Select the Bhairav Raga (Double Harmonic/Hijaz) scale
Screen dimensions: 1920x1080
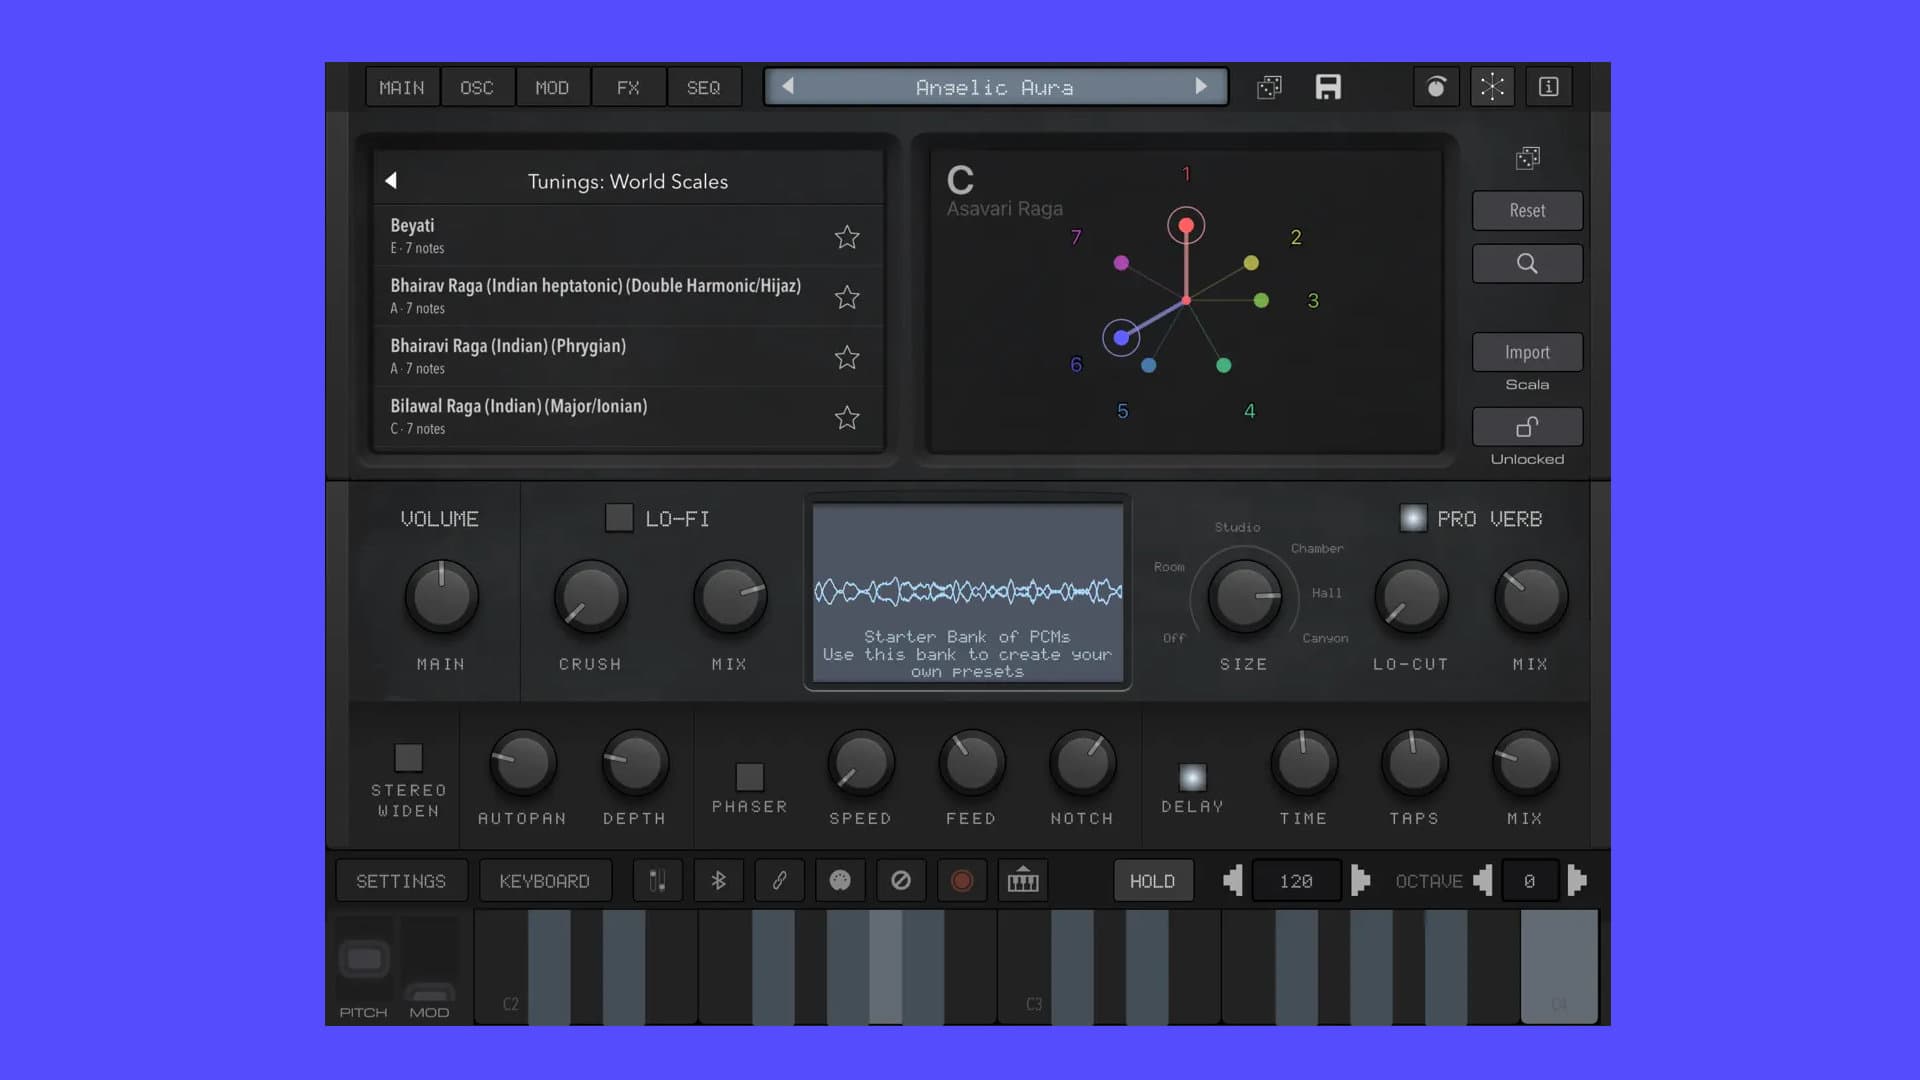click(x=629, y=296)
